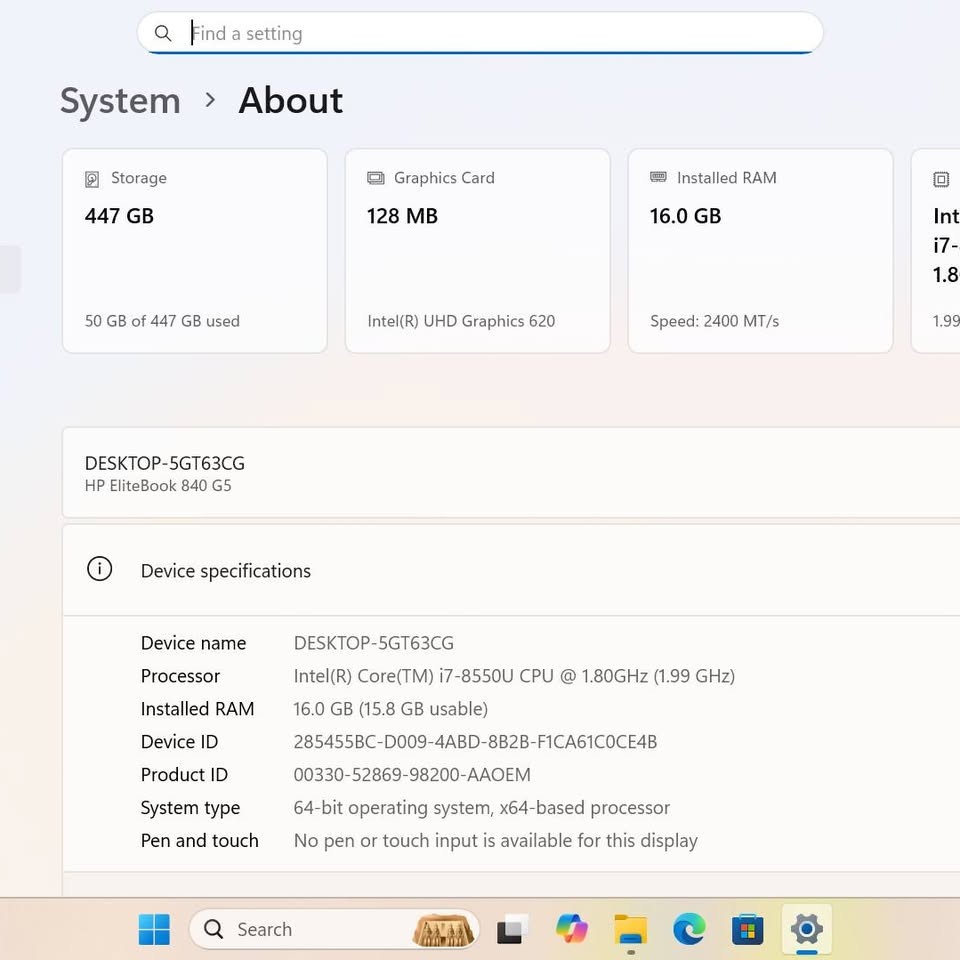Click 'Speed: 2400 MT/s' text
The image size is (960, 960).
[x=714, y=321]
